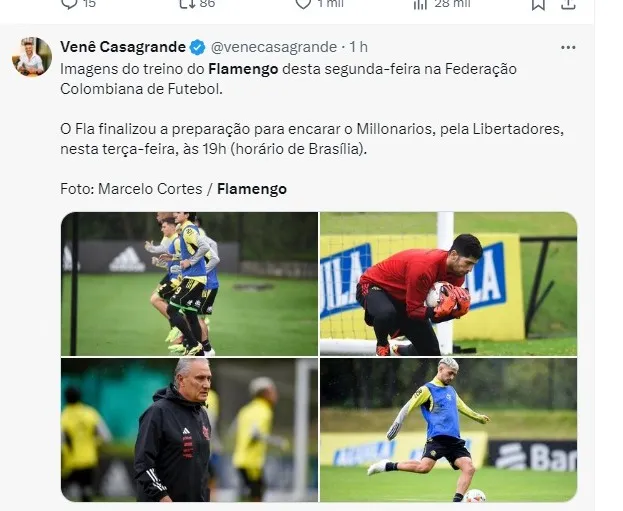This screenshot has height=511, width=623.
Task: Click the reply comment icon with 15
Action: [69, 4]
